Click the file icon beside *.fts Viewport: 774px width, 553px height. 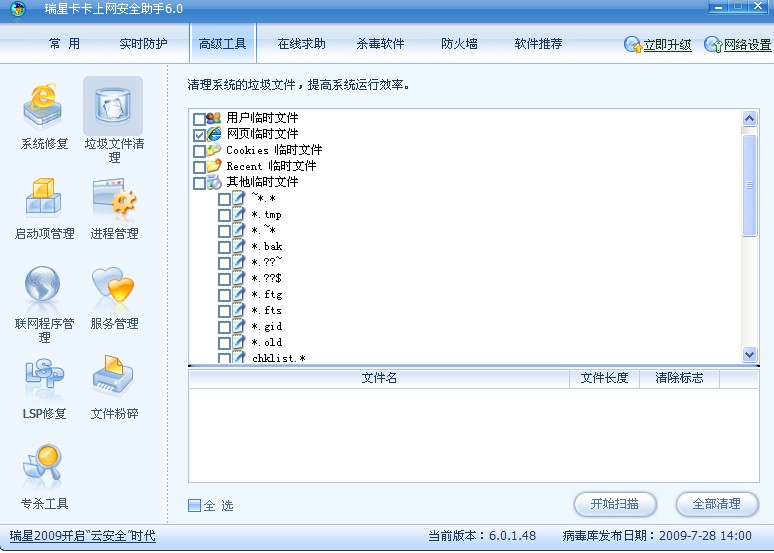click(238, 310)
